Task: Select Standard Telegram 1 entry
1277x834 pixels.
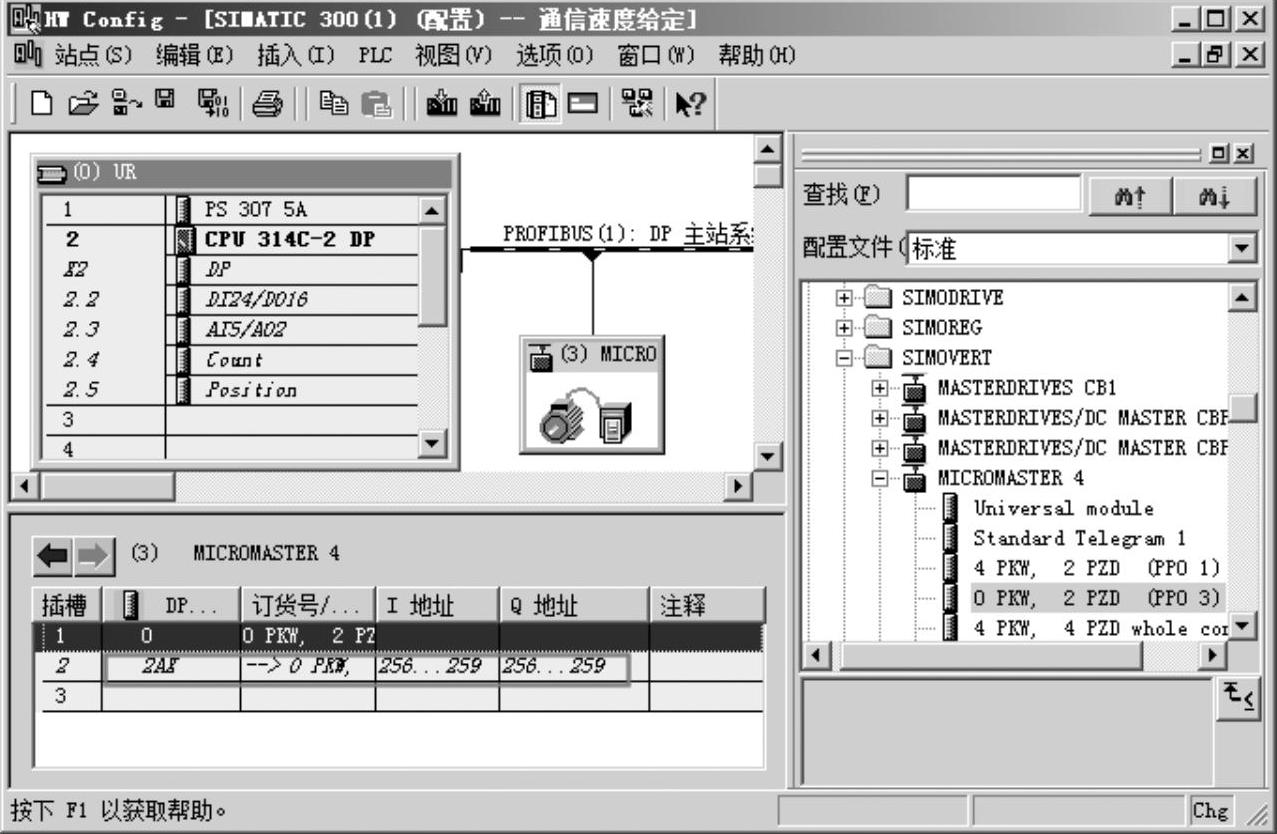Action: pyautogui.click(x=1079, y=538)
